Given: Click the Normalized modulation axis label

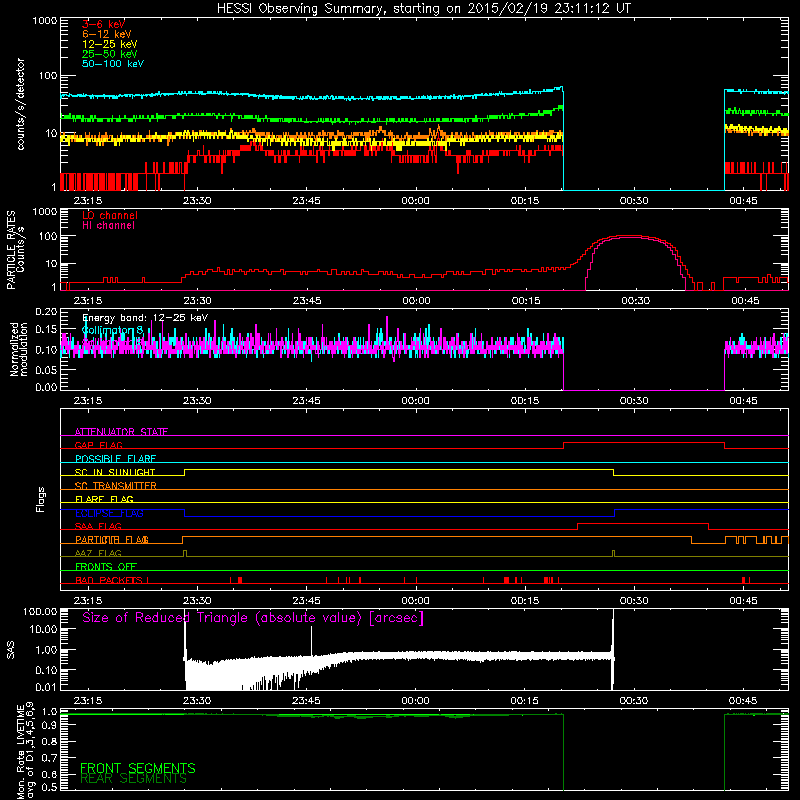Looking at the screenshot, I should (19, 349).
